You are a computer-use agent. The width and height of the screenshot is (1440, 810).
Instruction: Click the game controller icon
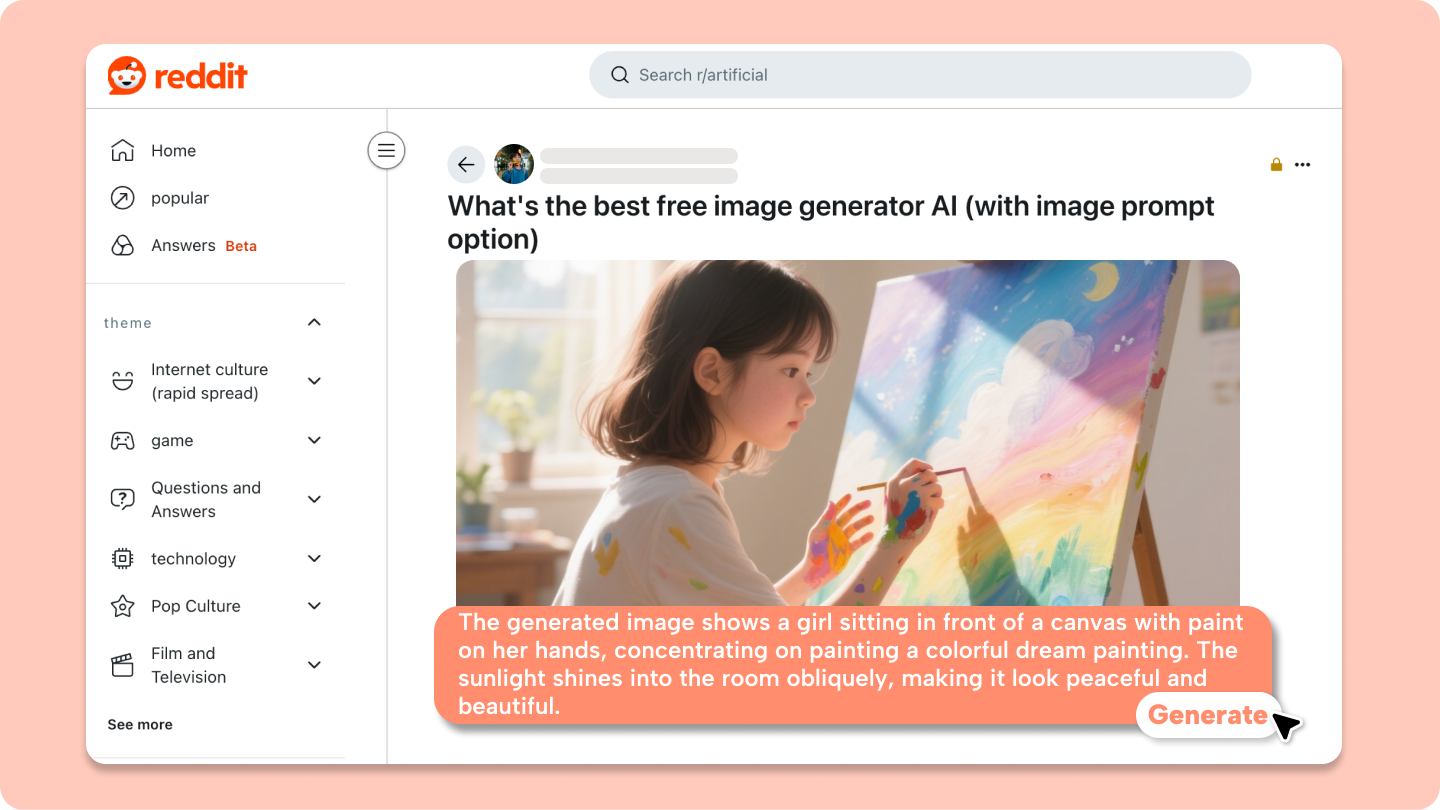coord(121,440)
